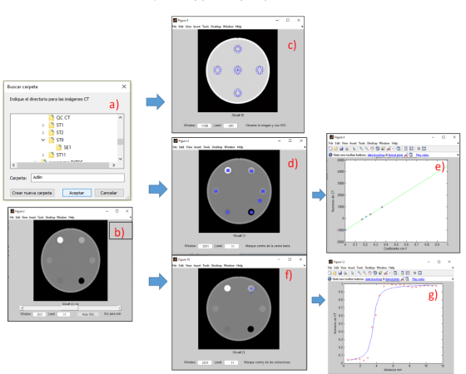This screenshot has height=374, width=466.
Task: Open the Edit menu in the linear plot window
Action: 337,143
